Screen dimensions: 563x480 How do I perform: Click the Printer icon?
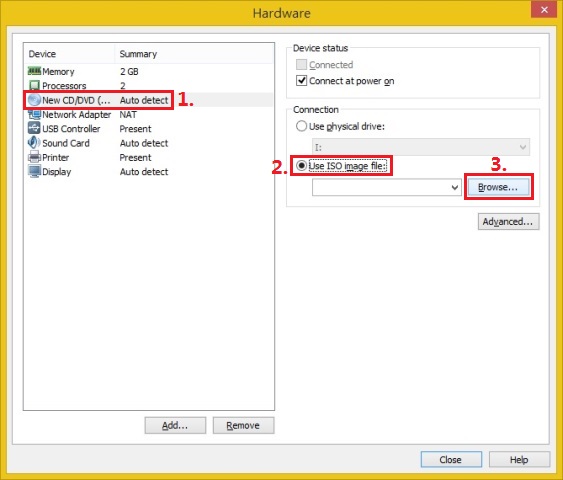(34, 157)
